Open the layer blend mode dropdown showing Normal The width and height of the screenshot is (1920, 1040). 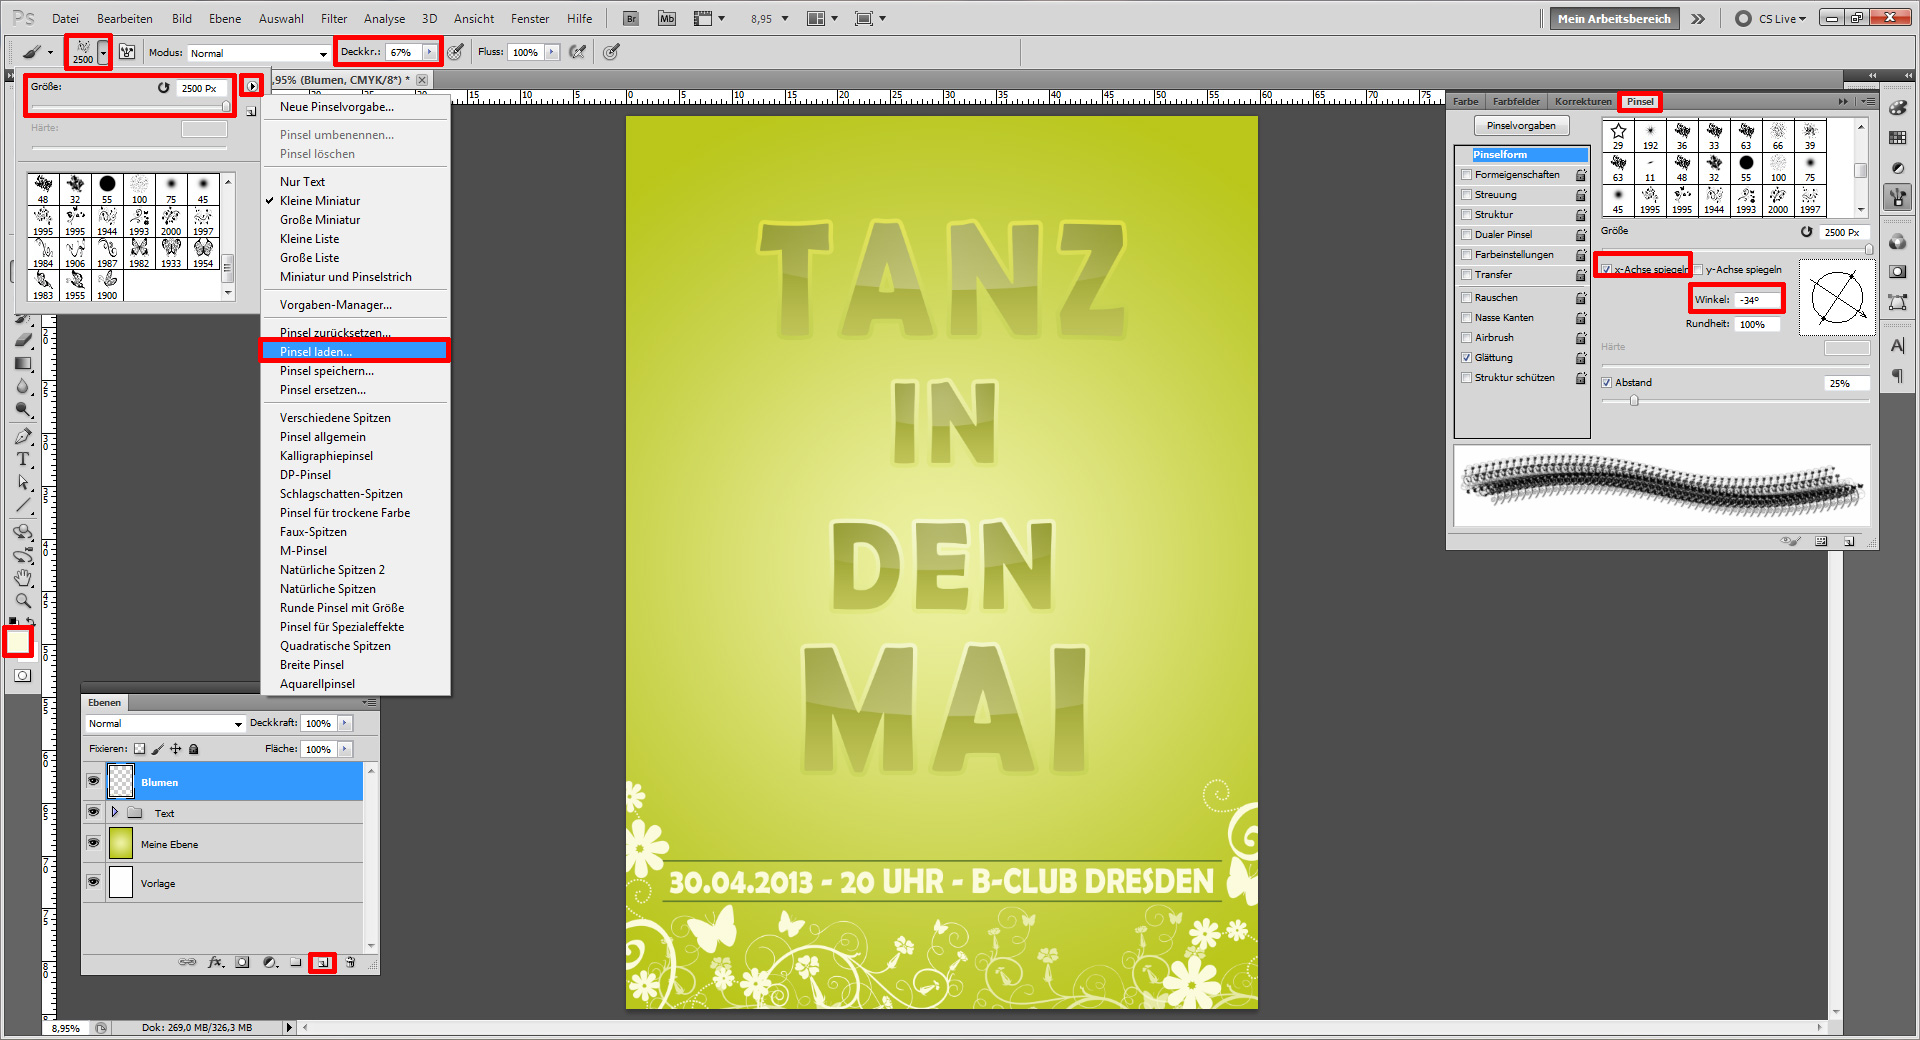pos(165,723)
